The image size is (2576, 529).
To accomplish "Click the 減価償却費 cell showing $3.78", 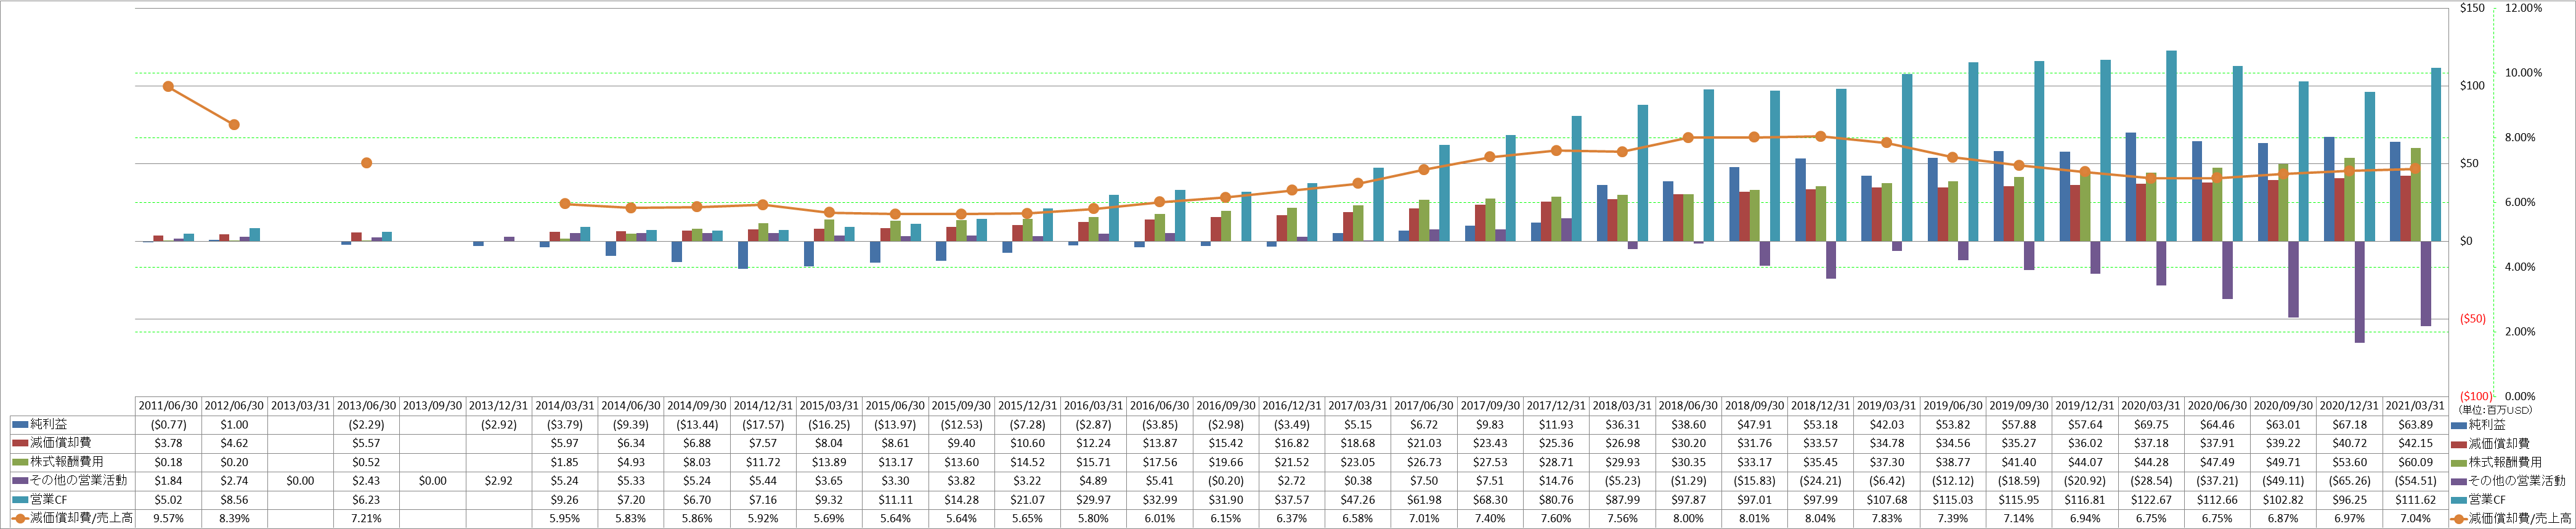I will point(168,443).
